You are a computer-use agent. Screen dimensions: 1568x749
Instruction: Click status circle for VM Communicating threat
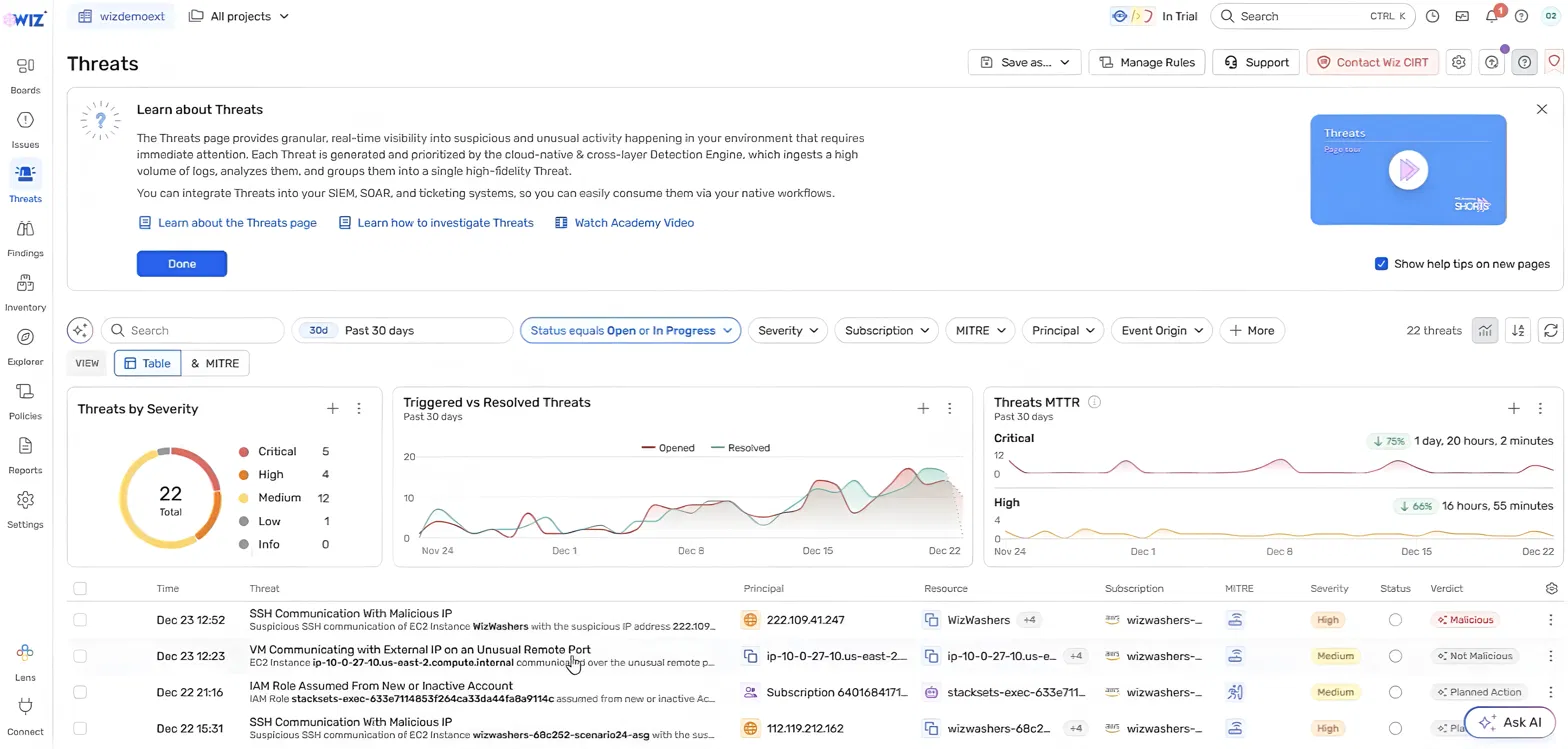click(1395, 656)
